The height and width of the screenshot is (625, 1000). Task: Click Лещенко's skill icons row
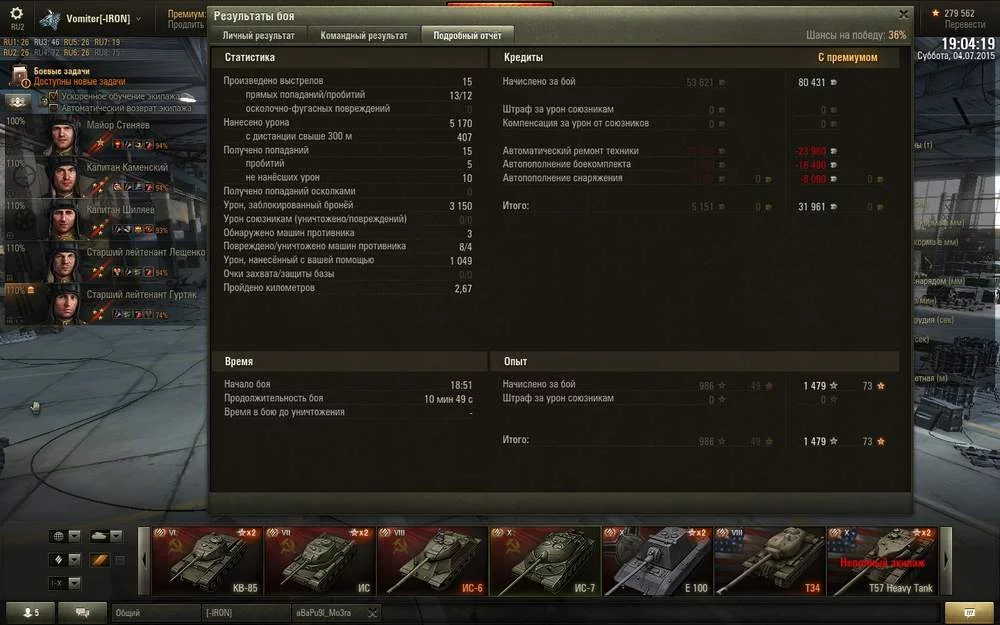pyautogui.click(x=133, y=272)
